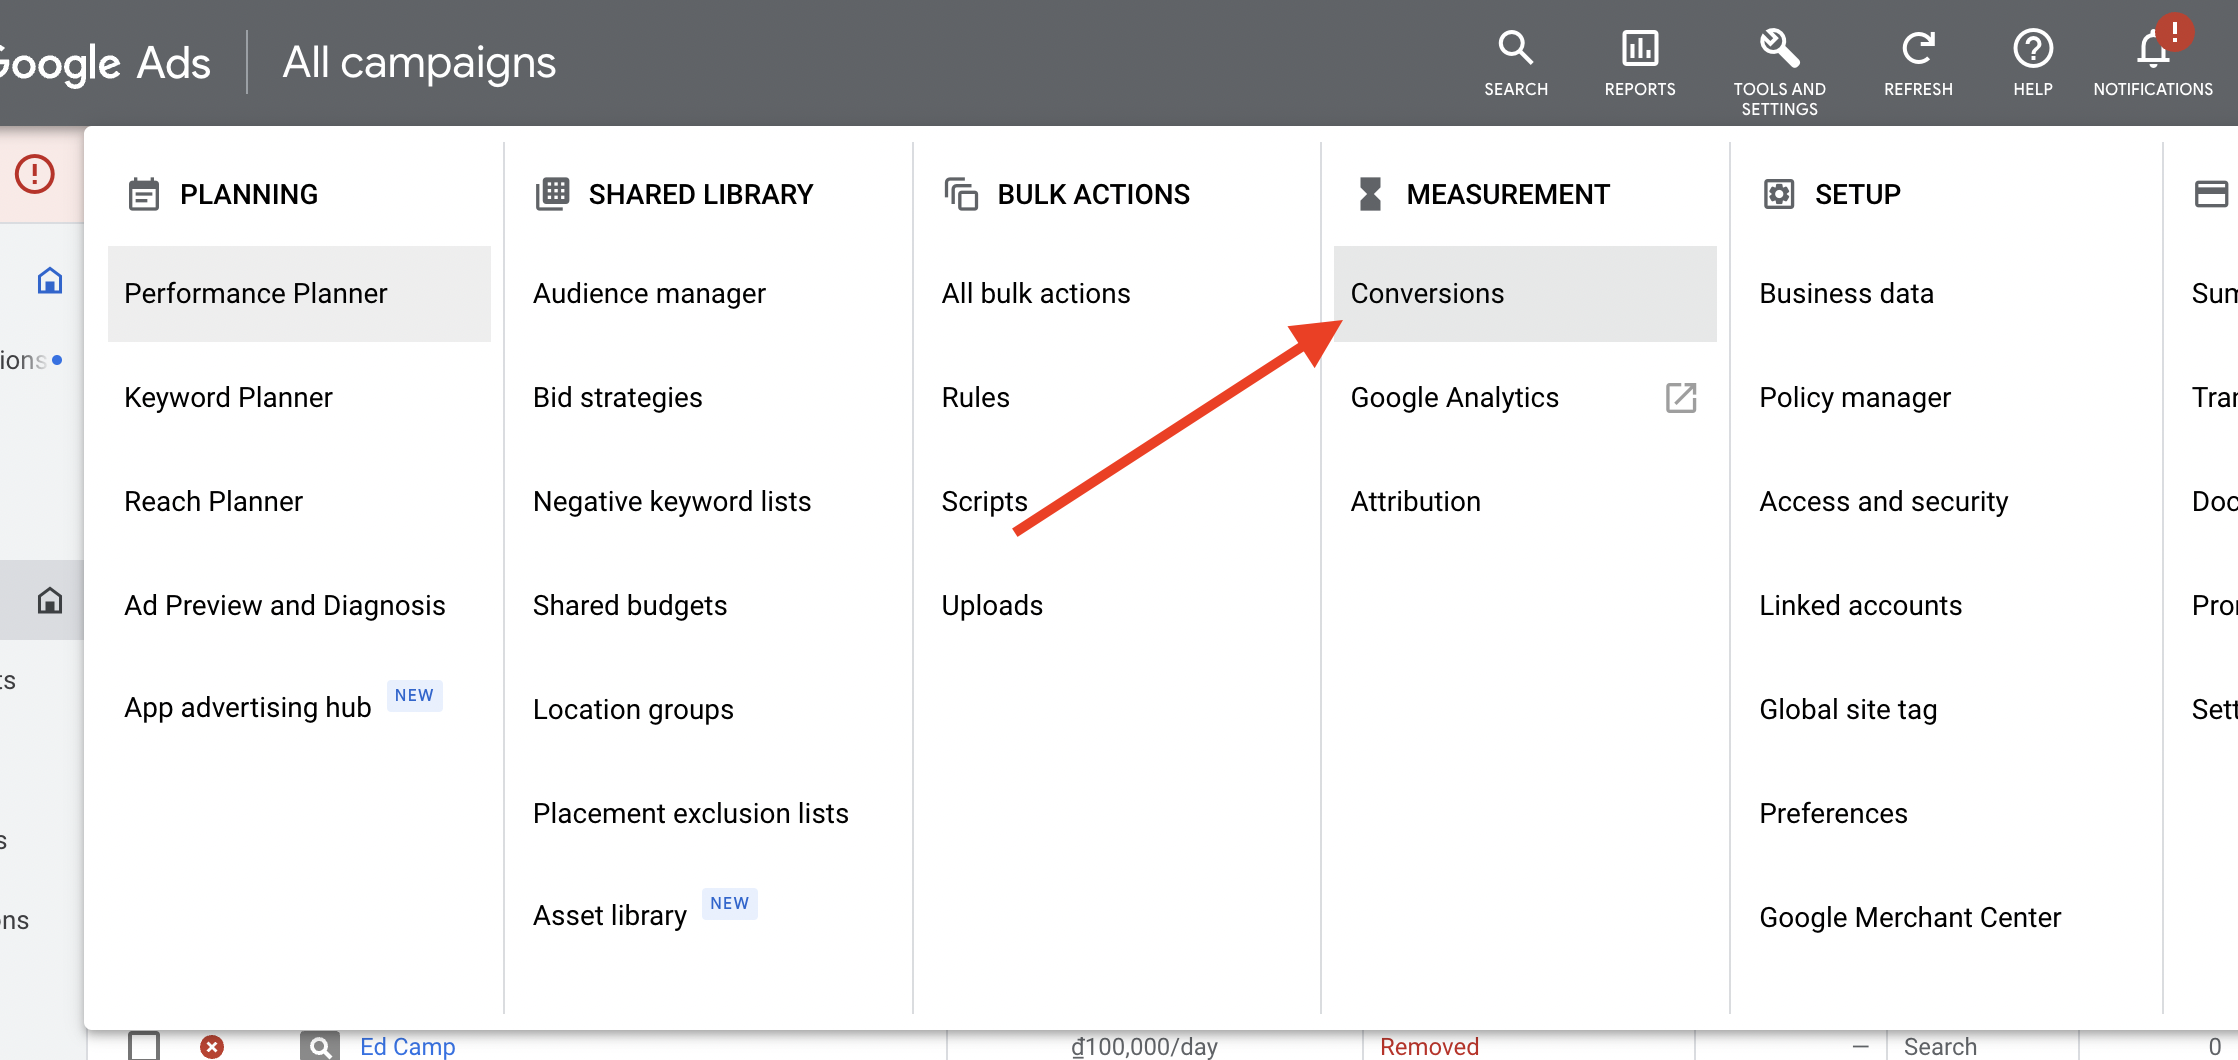Image resolution: width=2238 pixels, height=1060 pixels.
Task: Click the SETUP column header
Action: 1858,194
